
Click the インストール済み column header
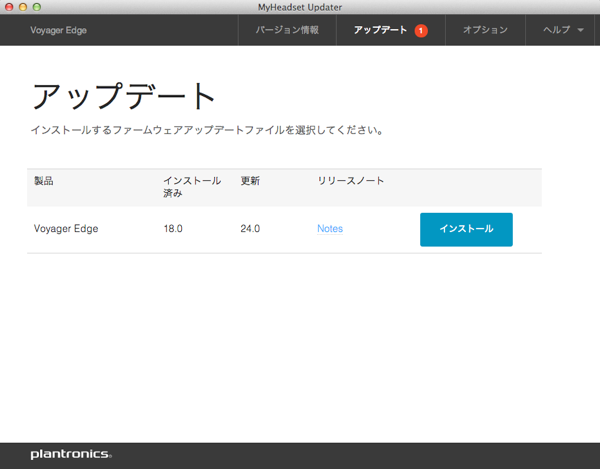click(192, 187)
